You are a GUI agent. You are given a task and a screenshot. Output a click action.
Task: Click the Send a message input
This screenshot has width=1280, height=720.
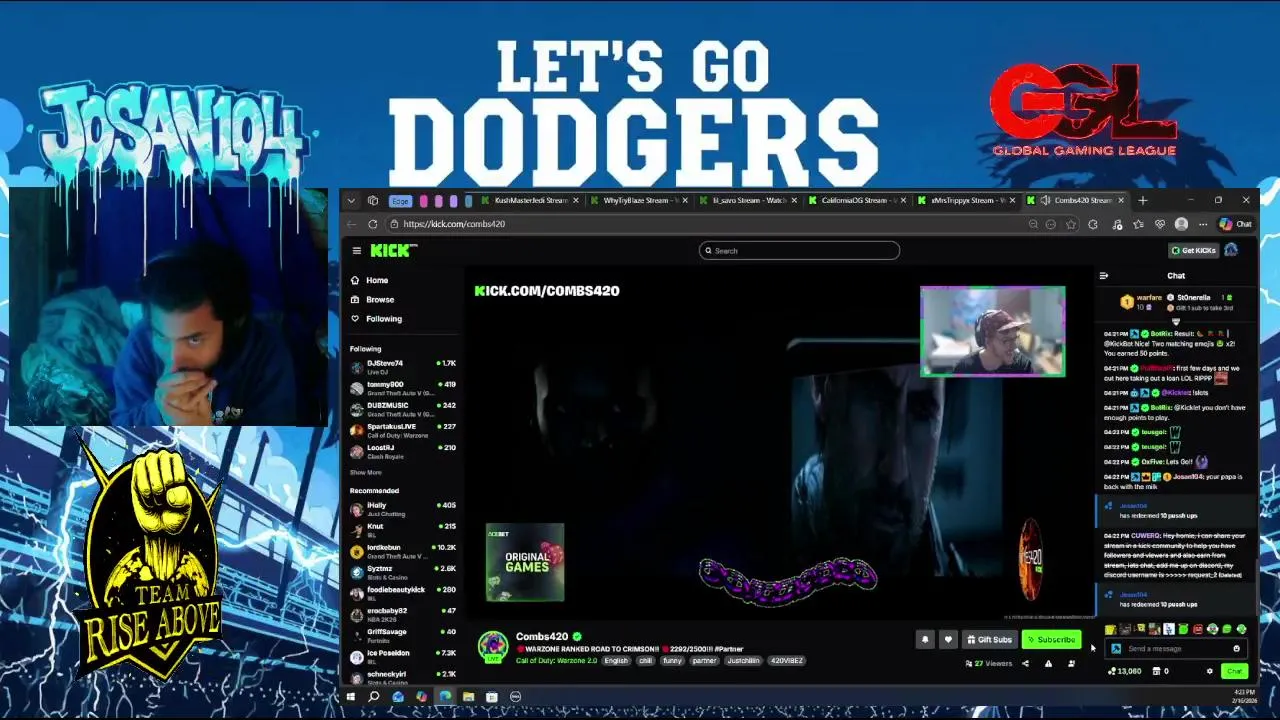[x=1175, y=649]
